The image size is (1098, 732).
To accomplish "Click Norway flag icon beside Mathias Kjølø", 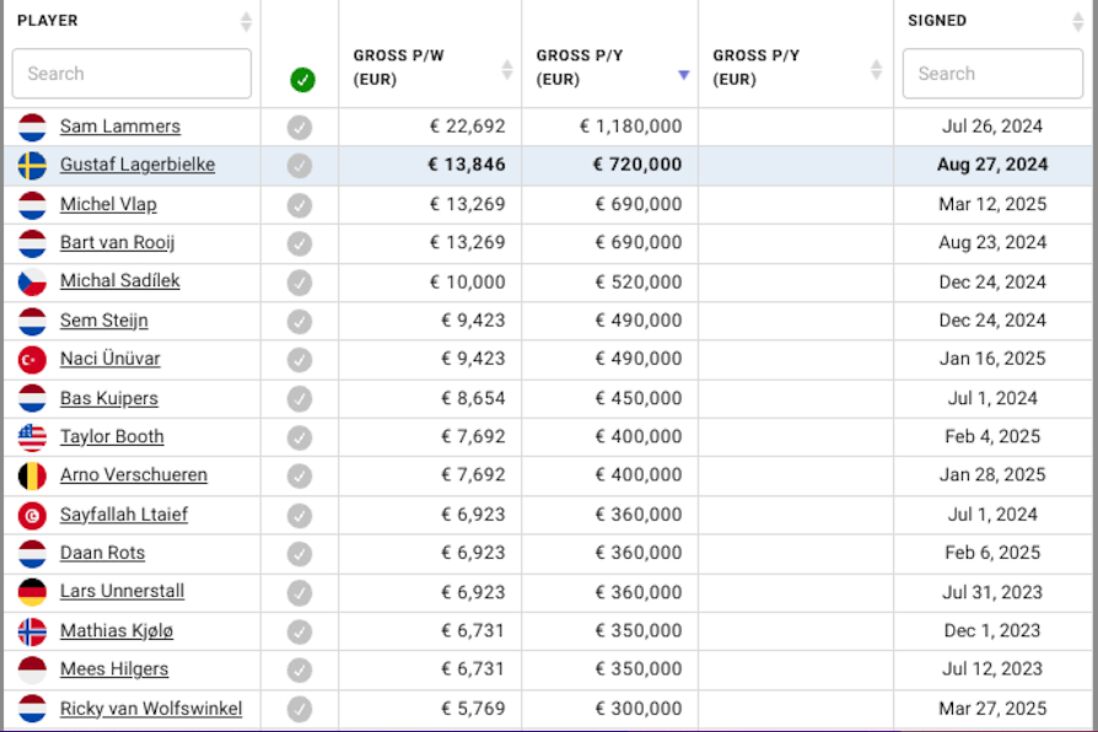I will pos(32,631).
